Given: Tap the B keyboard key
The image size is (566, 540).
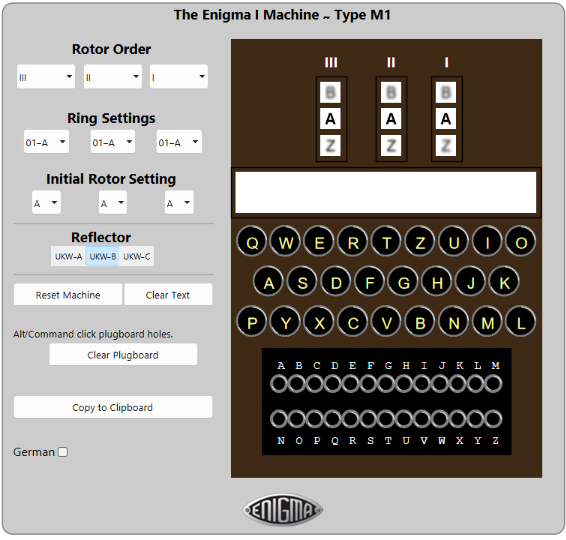Looking at the screenshot, I should 420,322.
